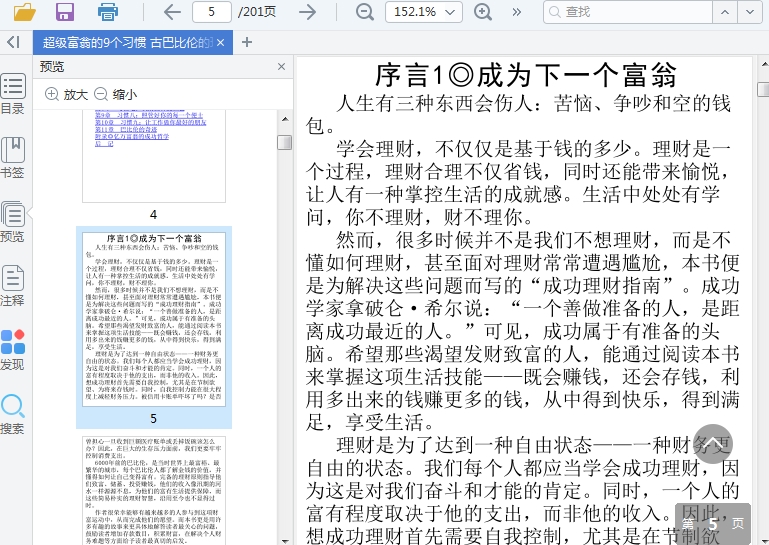Open the 注释 annotations panel
Viewport: 769px width, 545px height.
point(13,285)
